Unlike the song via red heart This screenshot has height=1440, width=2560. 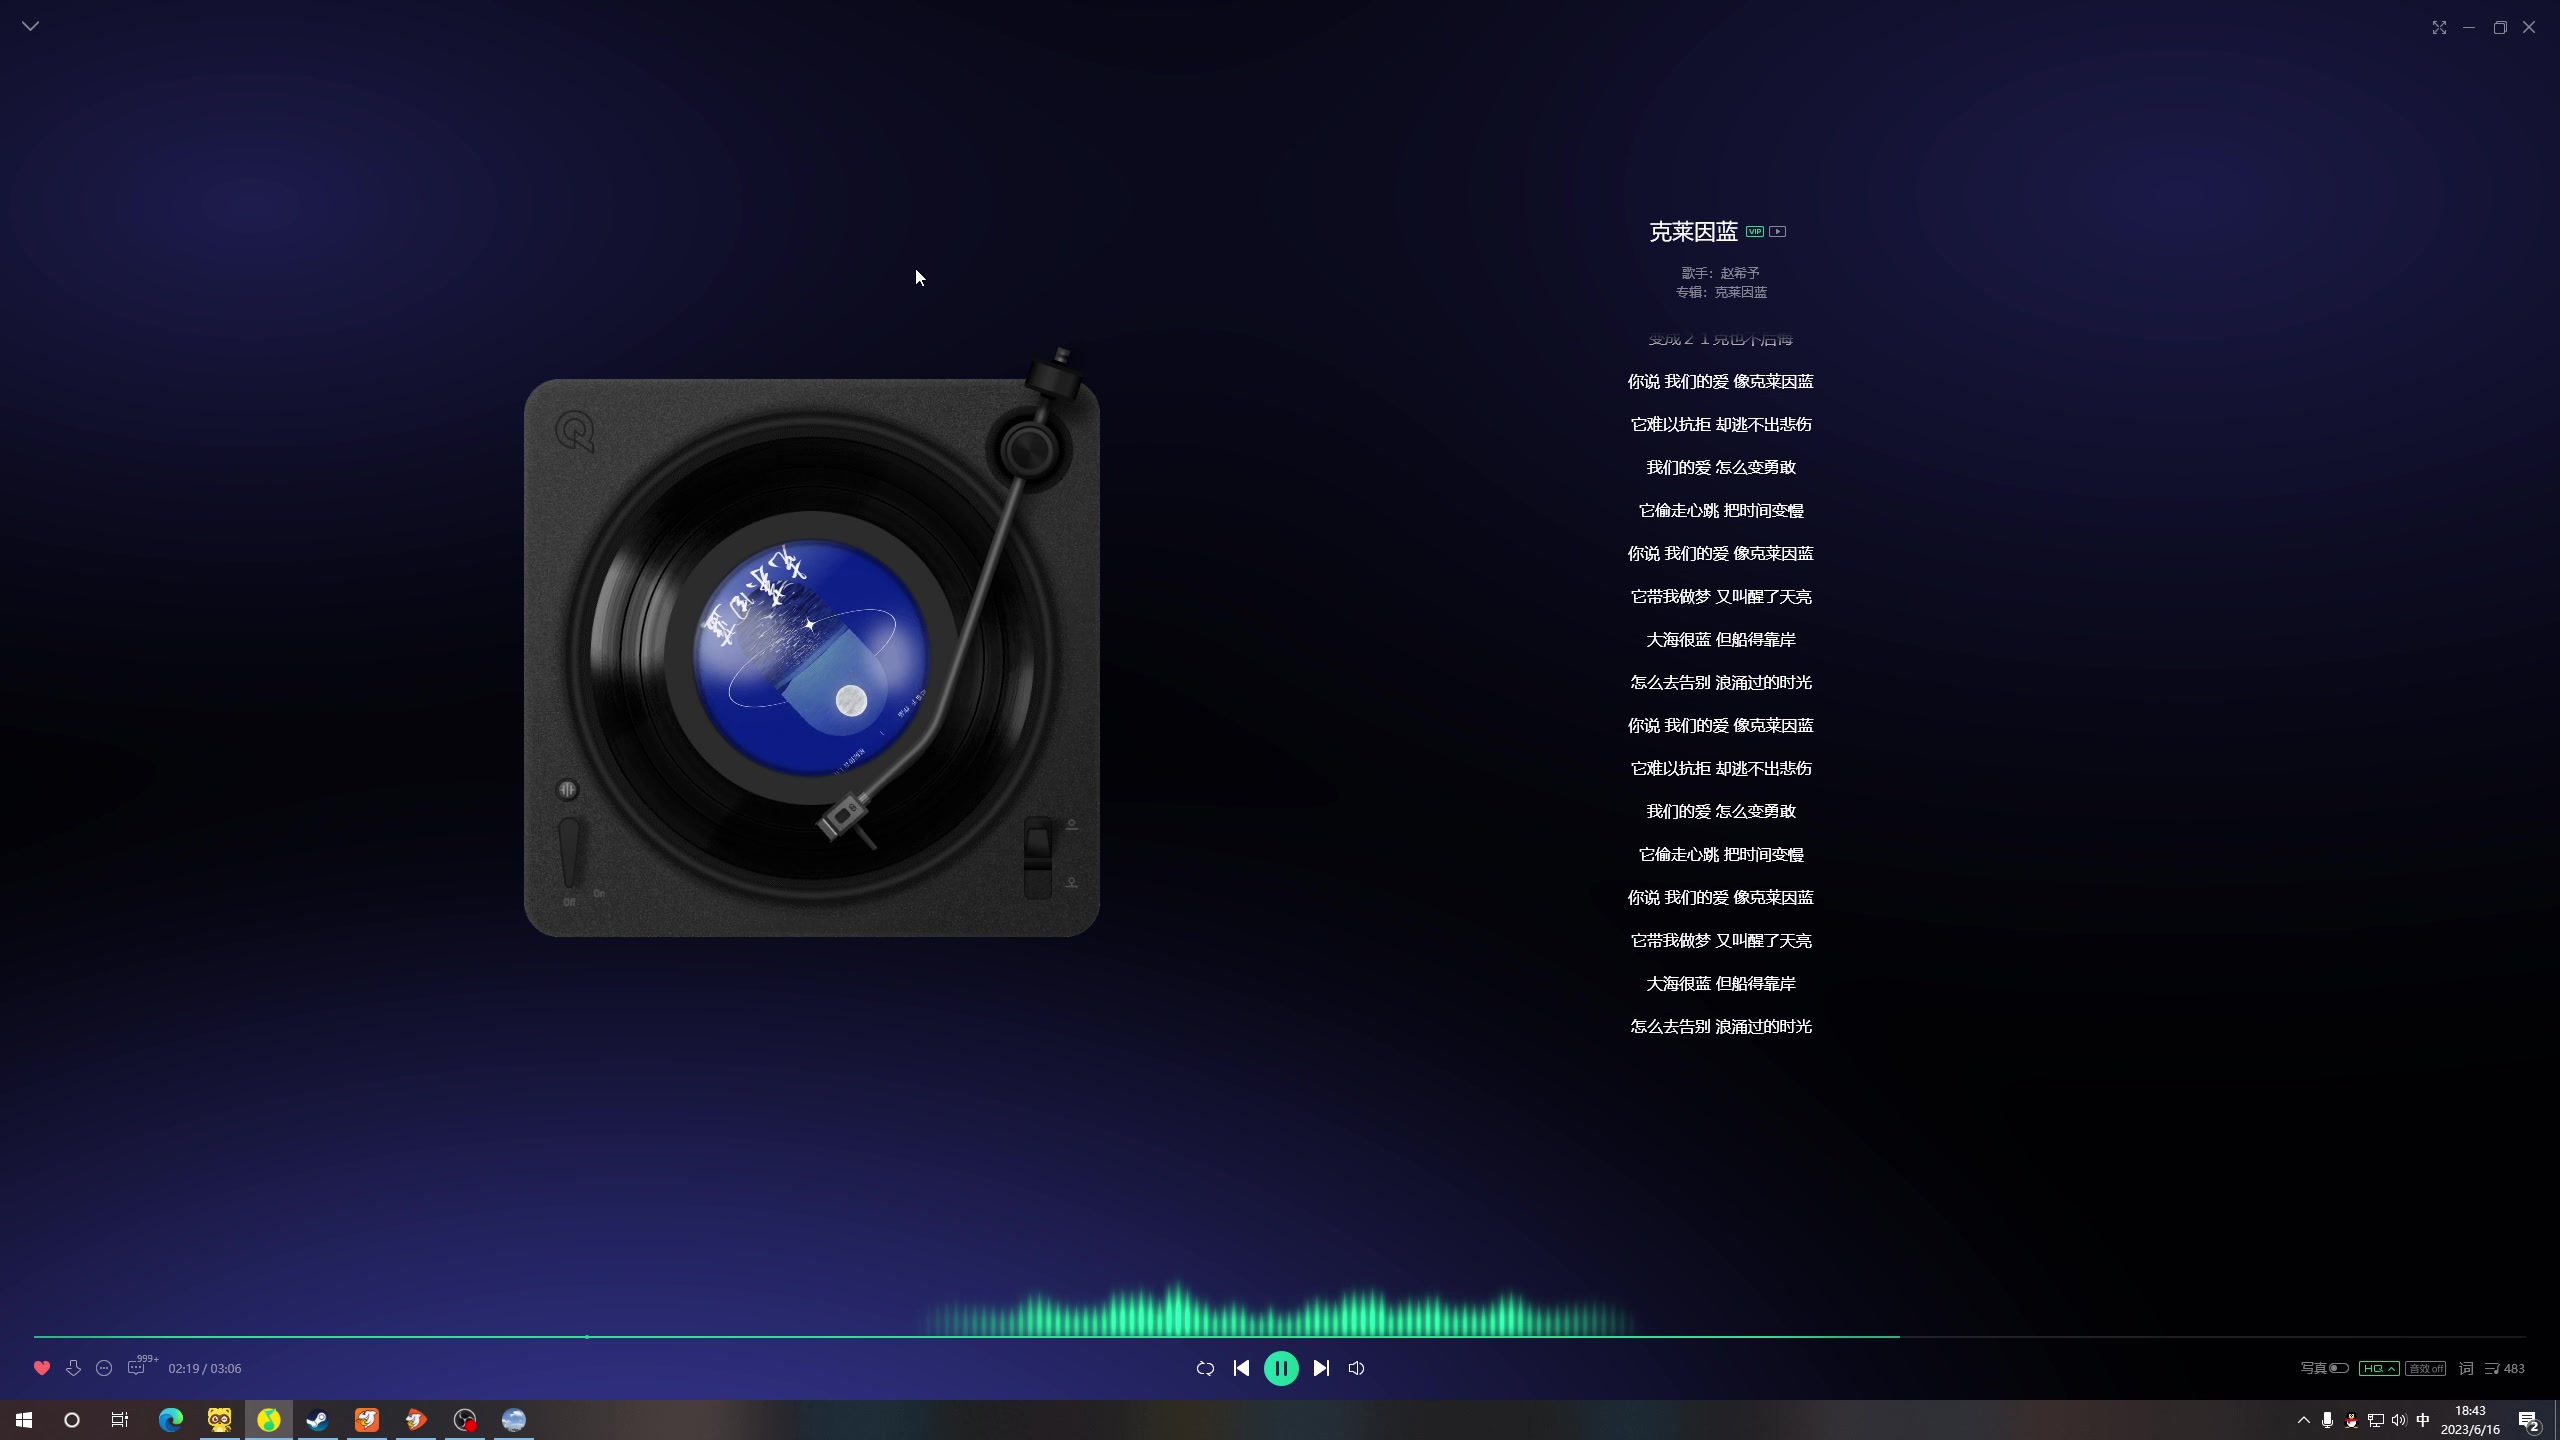click(42, 1368)
